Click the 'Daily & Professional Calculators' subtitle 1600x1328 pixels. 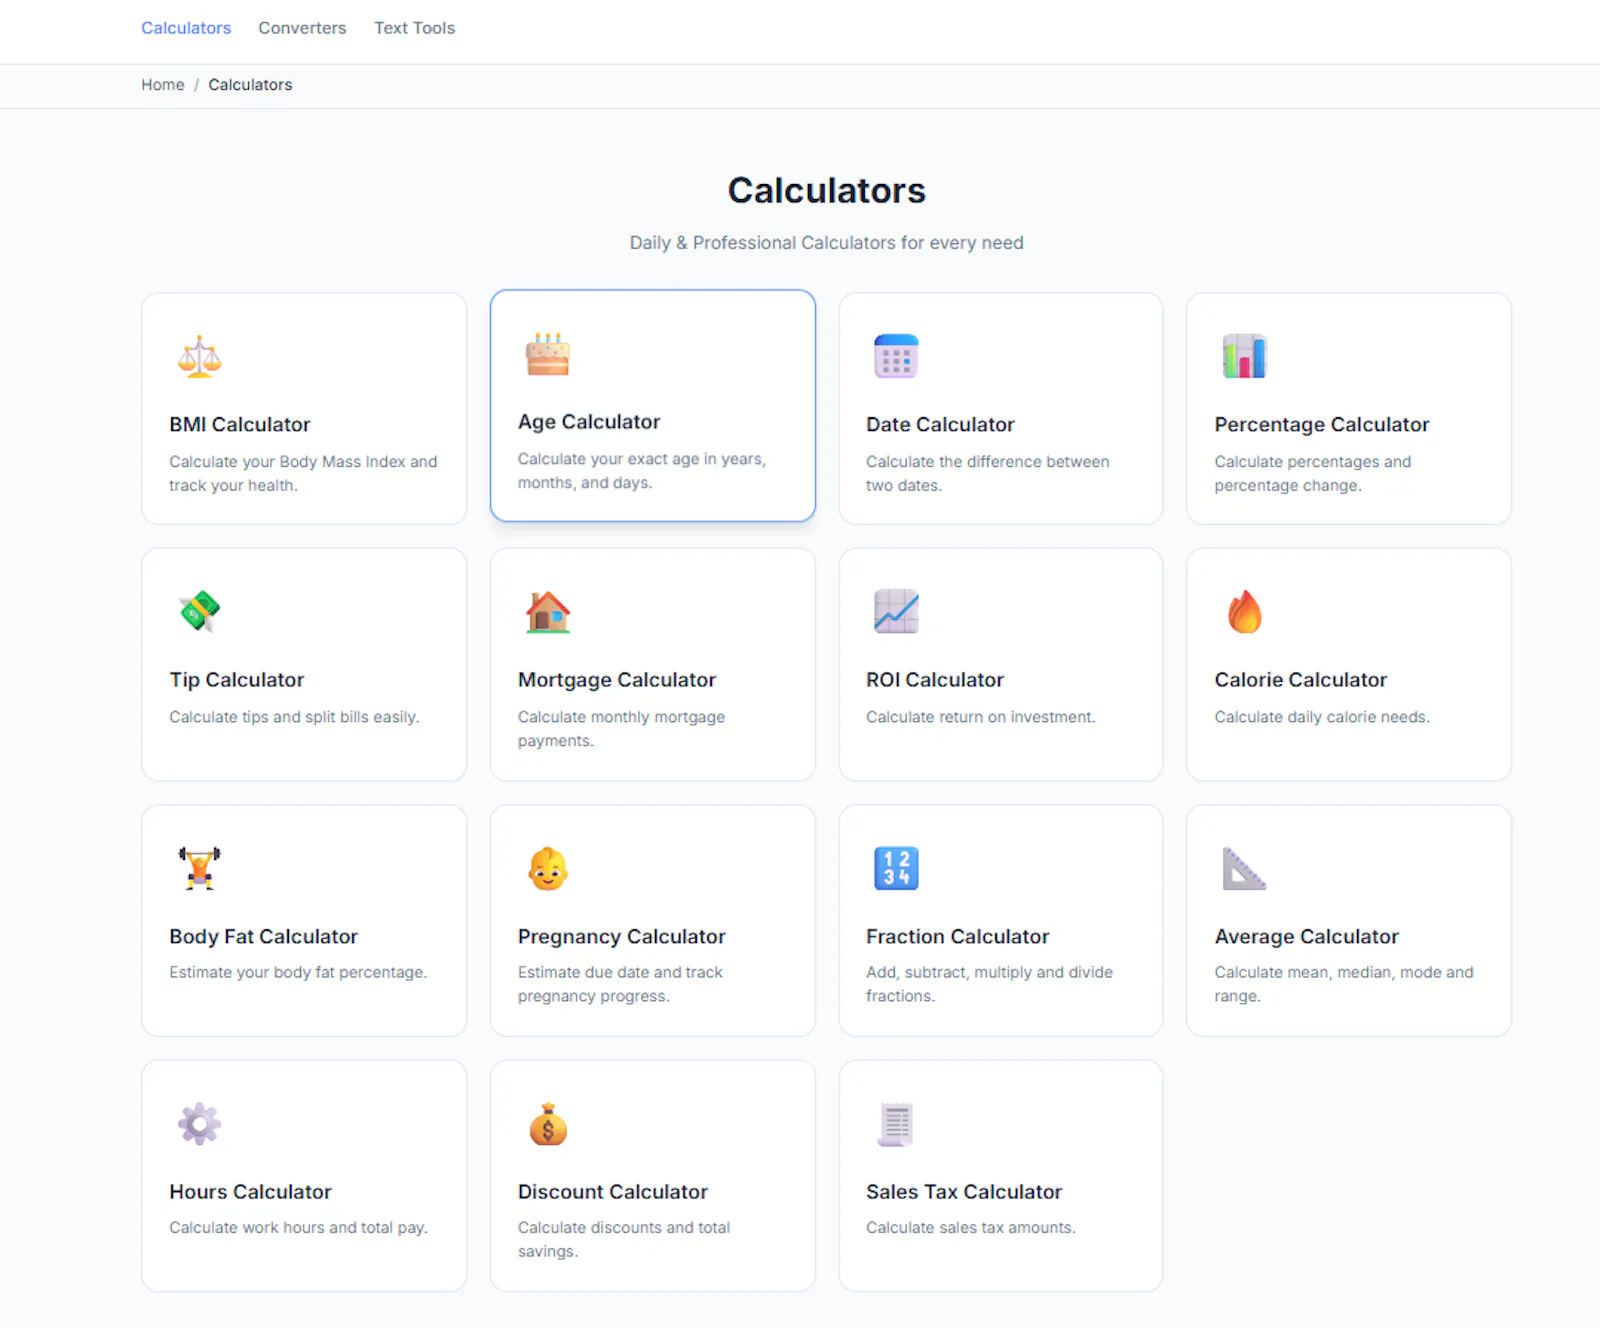[826, 243]
